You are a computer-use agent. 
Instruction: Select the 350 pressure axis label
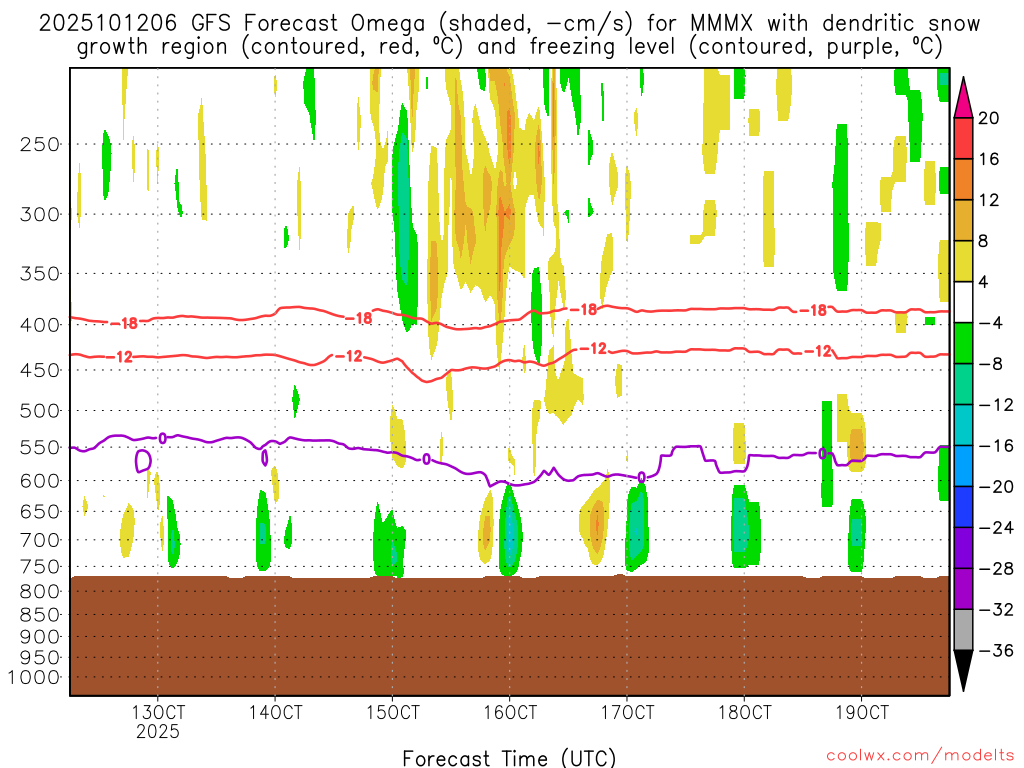point(40,274)
